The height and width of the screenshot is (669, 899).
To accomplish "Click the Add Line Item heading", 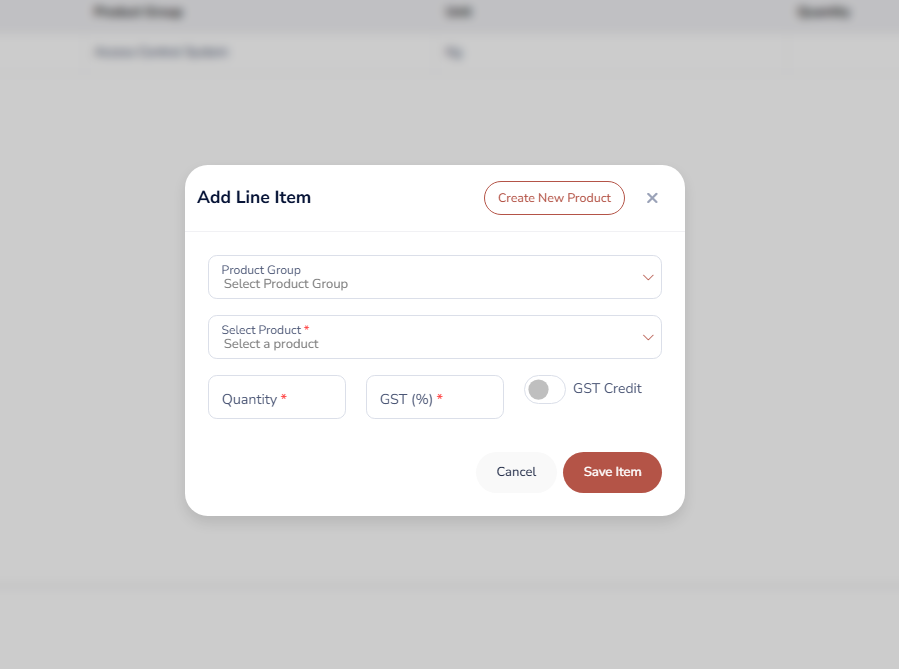I will coord(254,198).
